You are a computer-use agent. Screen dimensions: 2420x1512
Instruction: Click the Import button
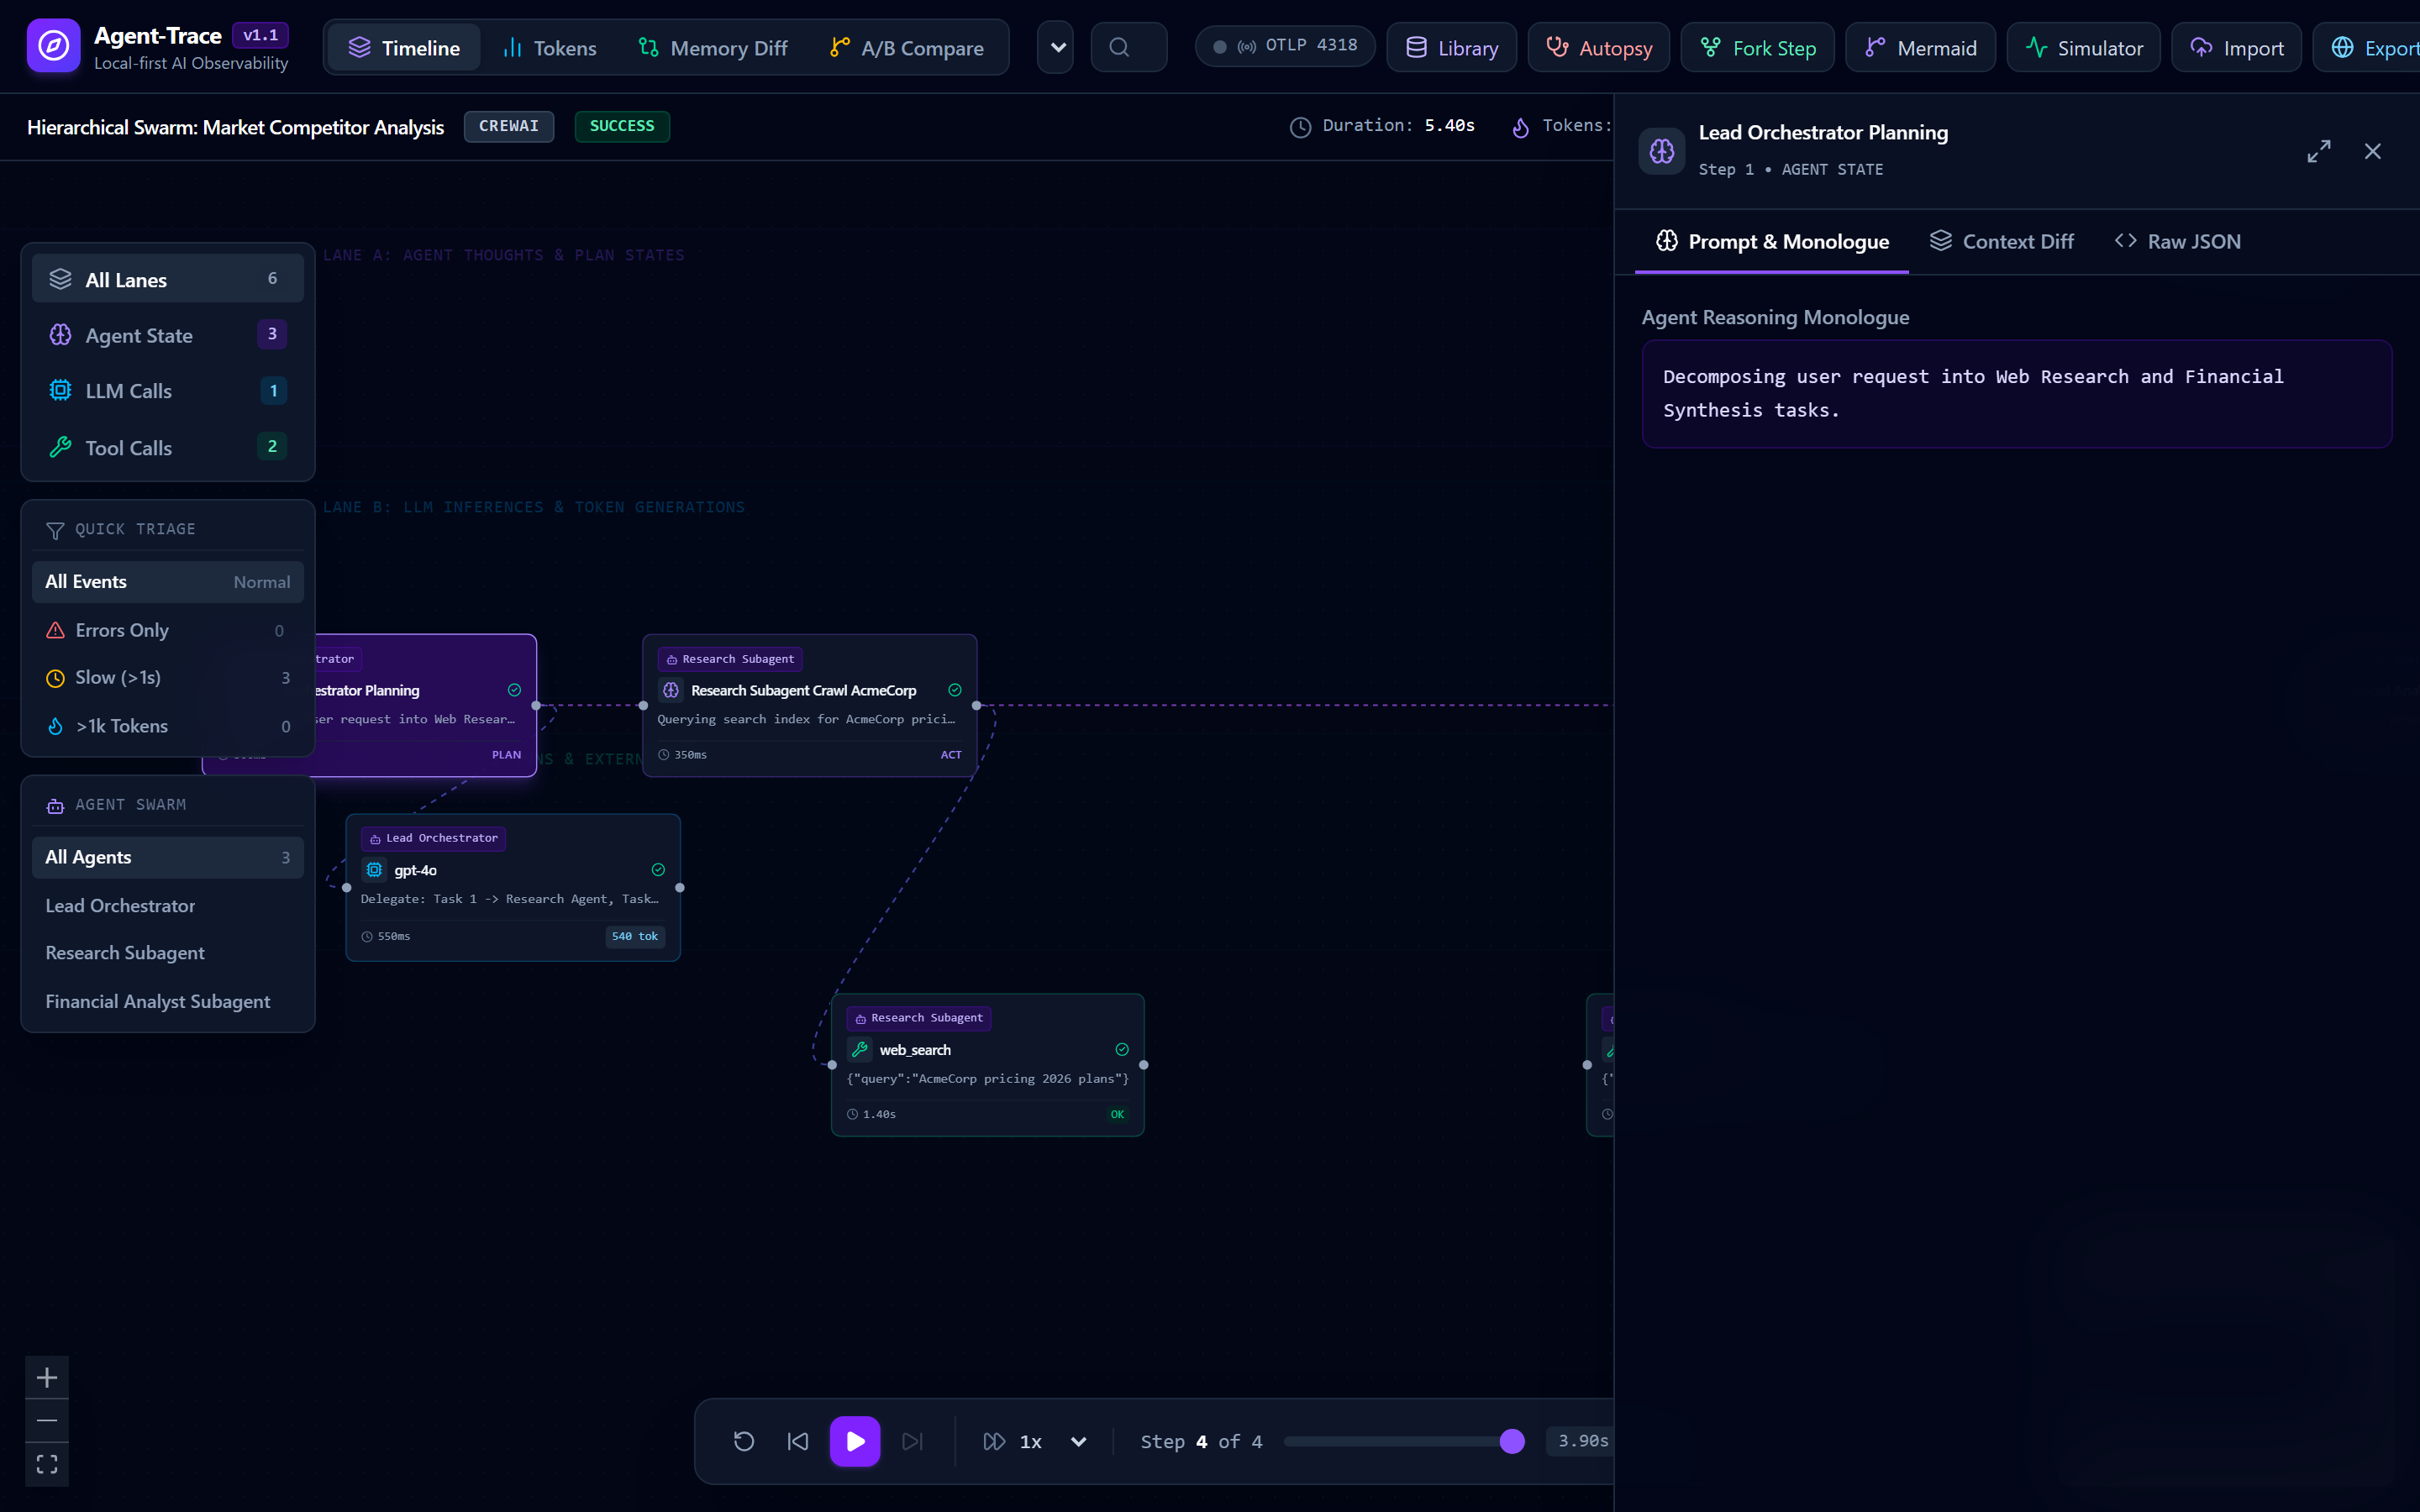click(x=2237, y=47)
